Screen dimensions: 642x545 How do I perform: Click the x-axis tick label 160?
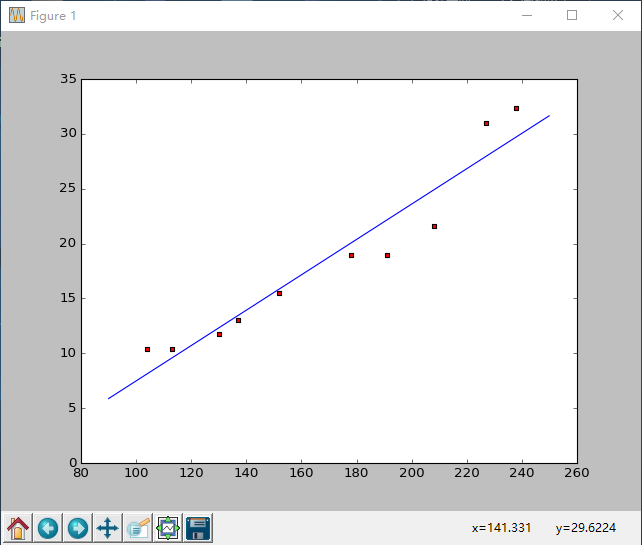301,473
